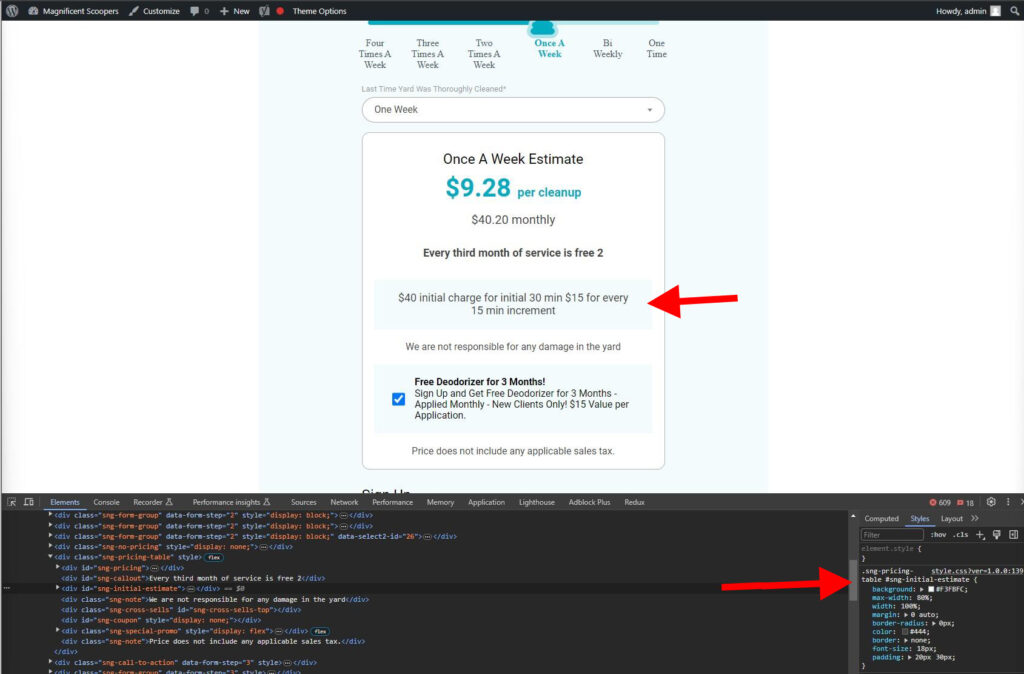The width and height of the screenshot is (1024, 674).
Task: Open DevTools settings gear
Action: pyautogui.click(x=991, y=502)
